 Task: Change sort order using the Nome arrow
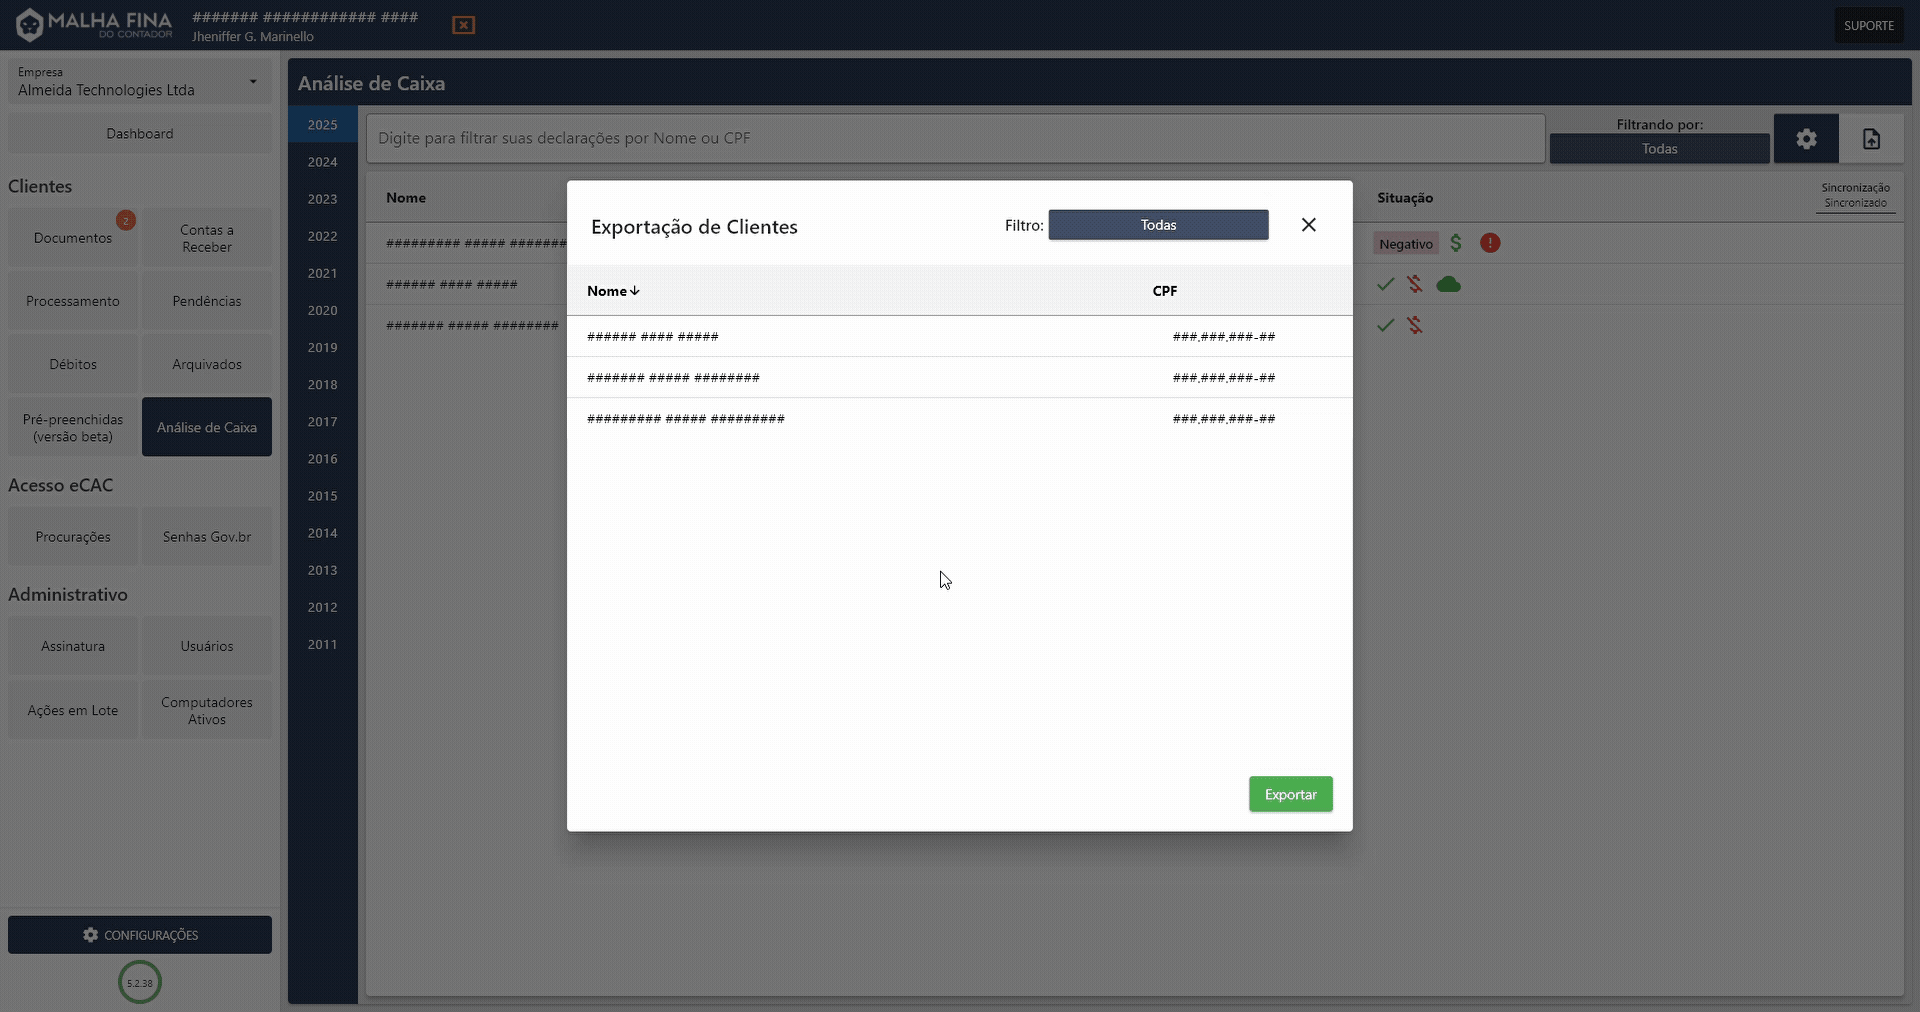pos(633,291)
